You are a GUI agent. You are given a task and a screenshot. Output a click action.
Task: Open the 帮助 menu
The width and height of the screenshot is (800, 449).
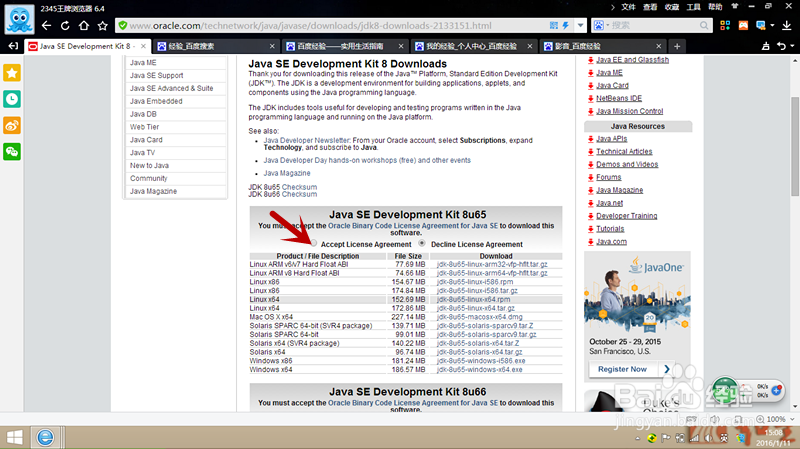coord(715,7)
